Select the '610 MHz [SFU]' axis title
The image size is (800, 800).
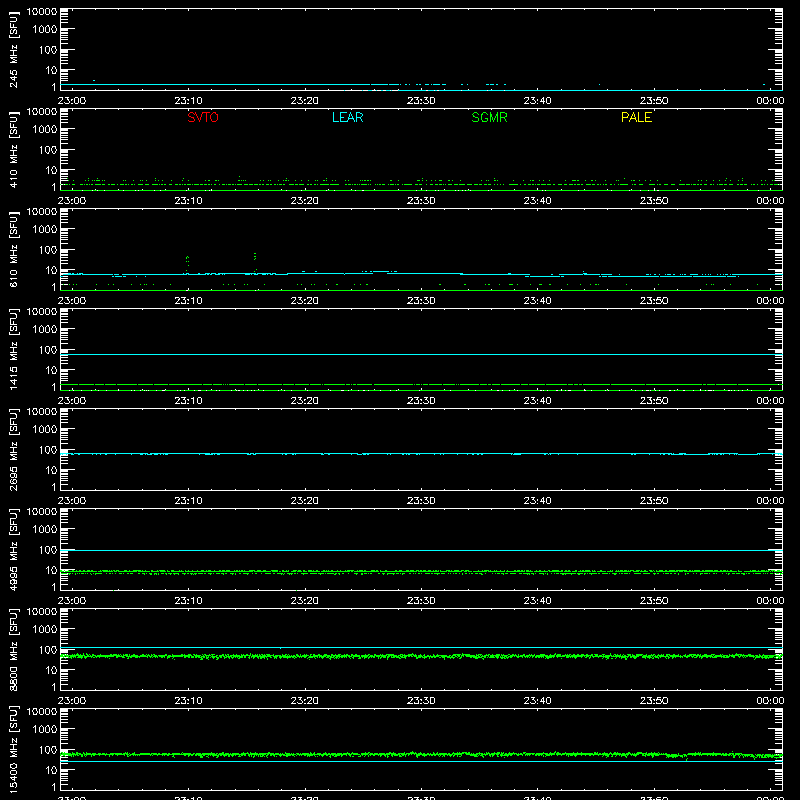tap(13, 249)
